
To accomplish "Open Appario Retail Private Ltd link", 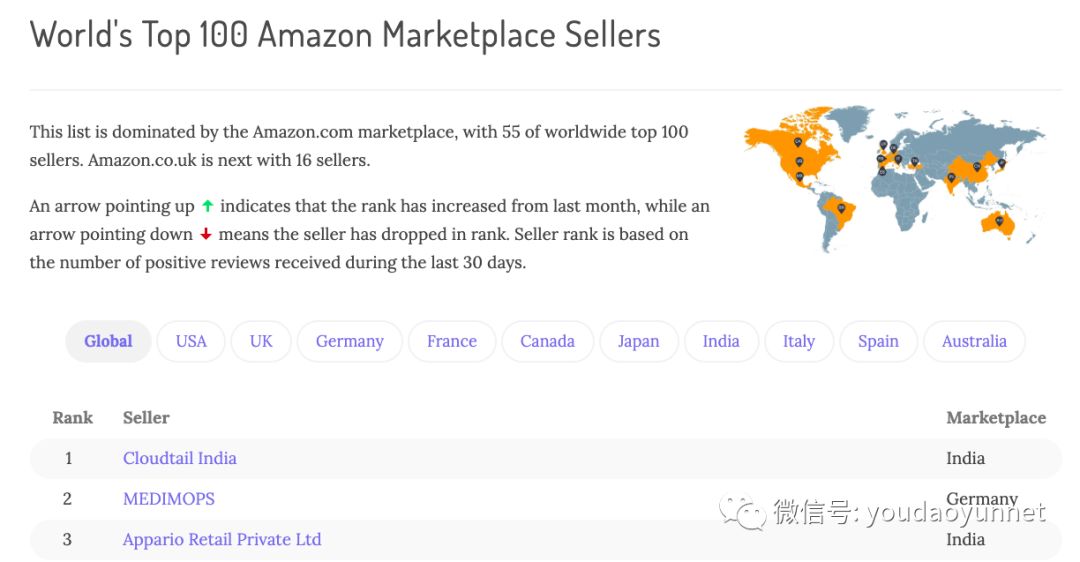I will pos(222,539).
